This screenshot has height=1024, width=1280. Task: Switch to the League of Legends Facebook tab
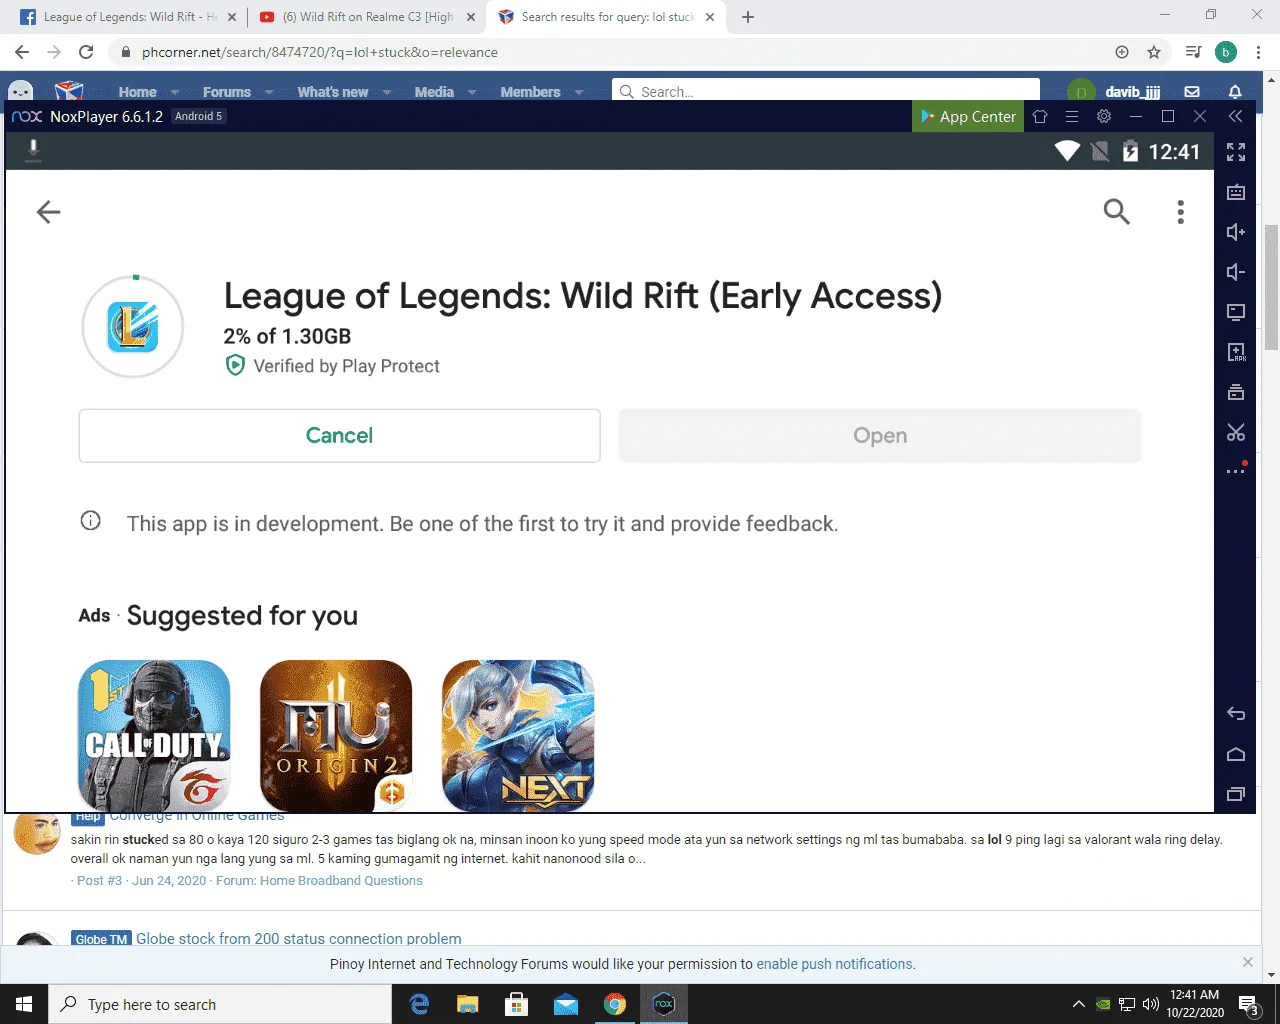pos(128,17)
